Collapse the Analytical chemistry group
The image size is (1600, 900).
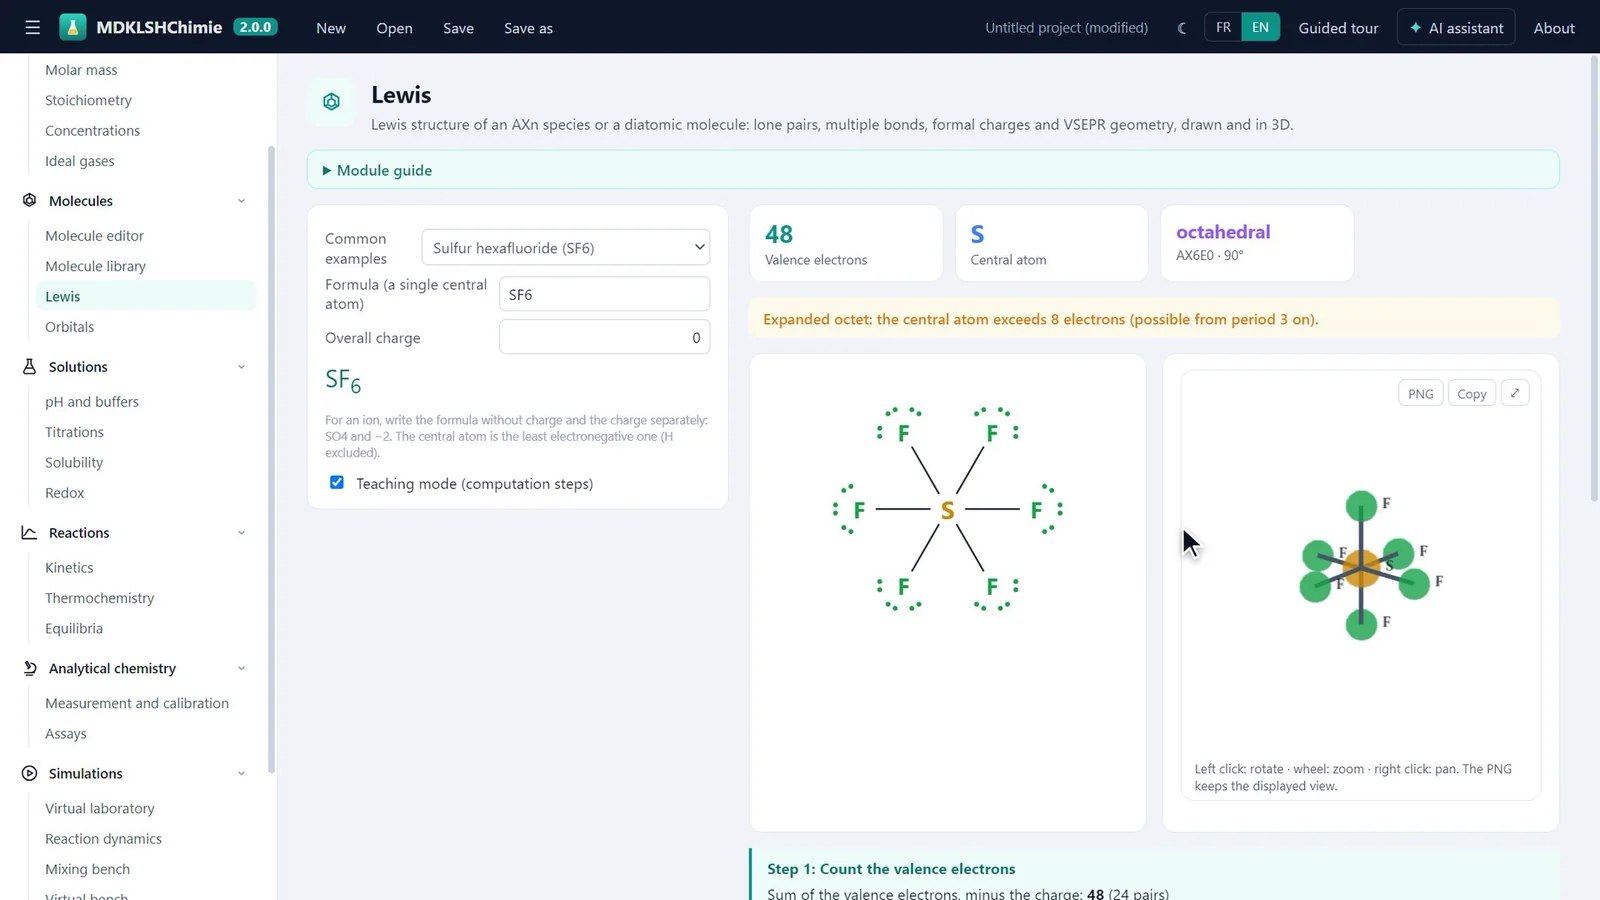(241, 668)
